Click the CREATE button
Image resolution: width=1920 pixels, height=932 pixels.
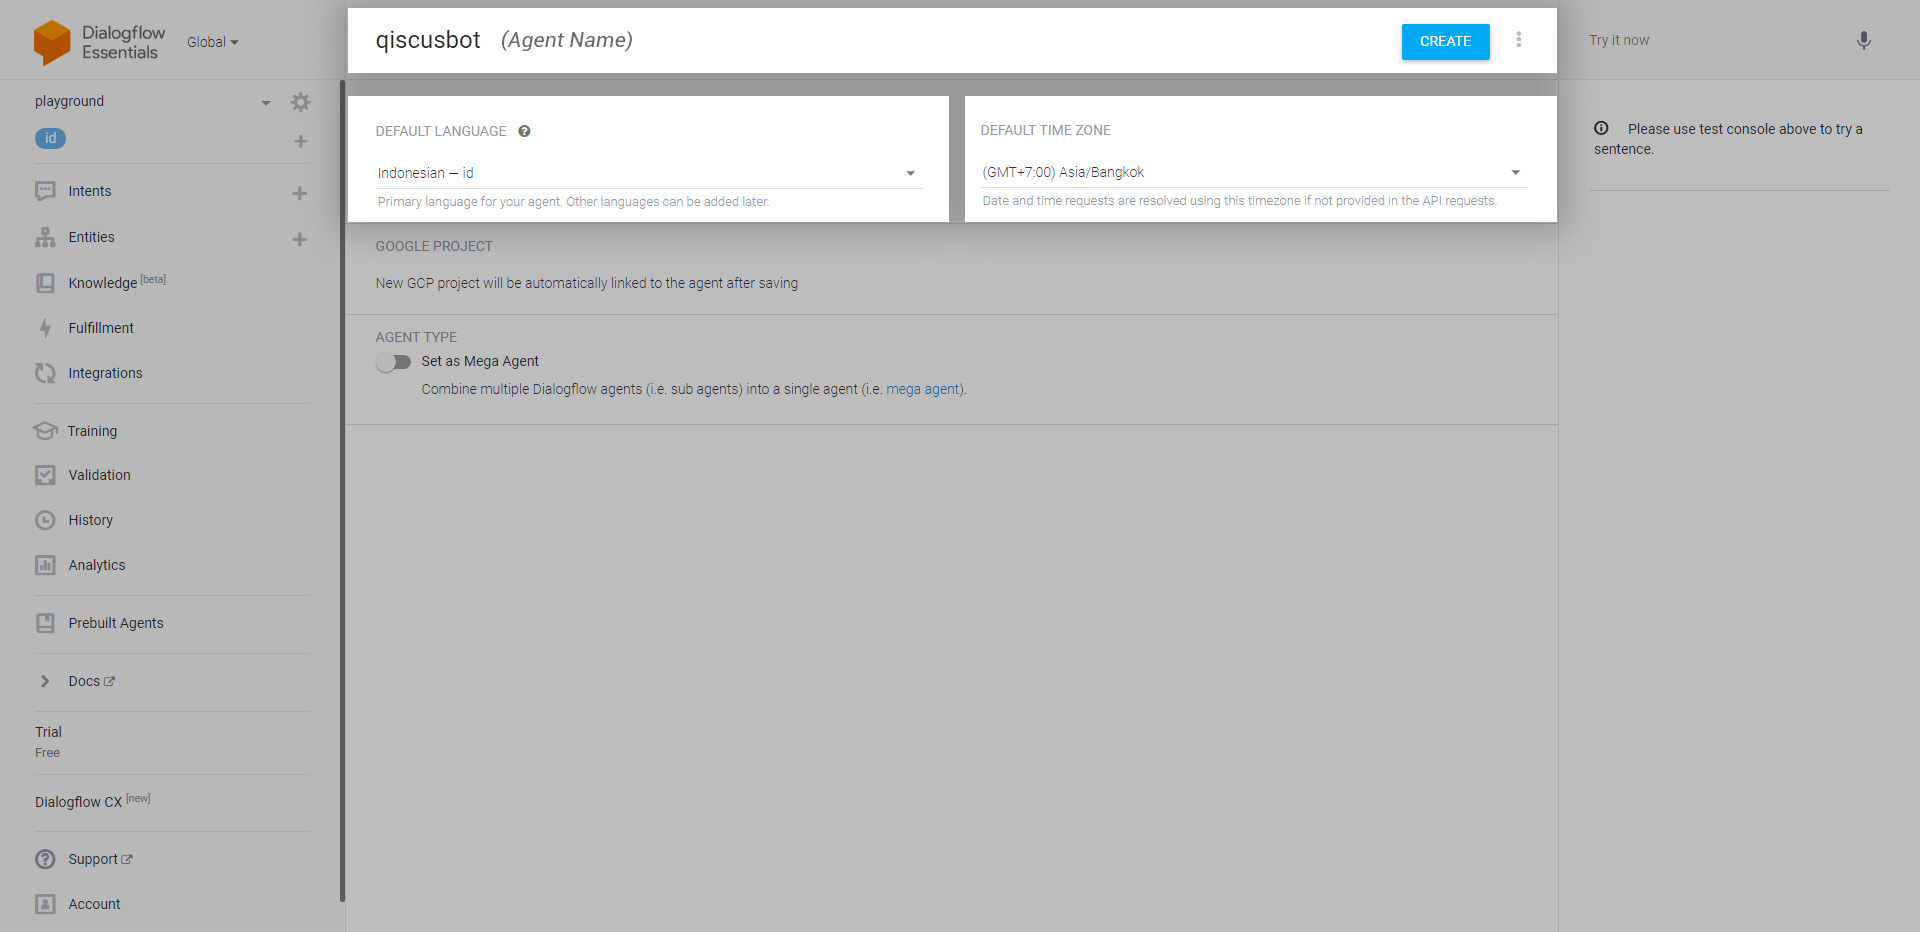1445,41
